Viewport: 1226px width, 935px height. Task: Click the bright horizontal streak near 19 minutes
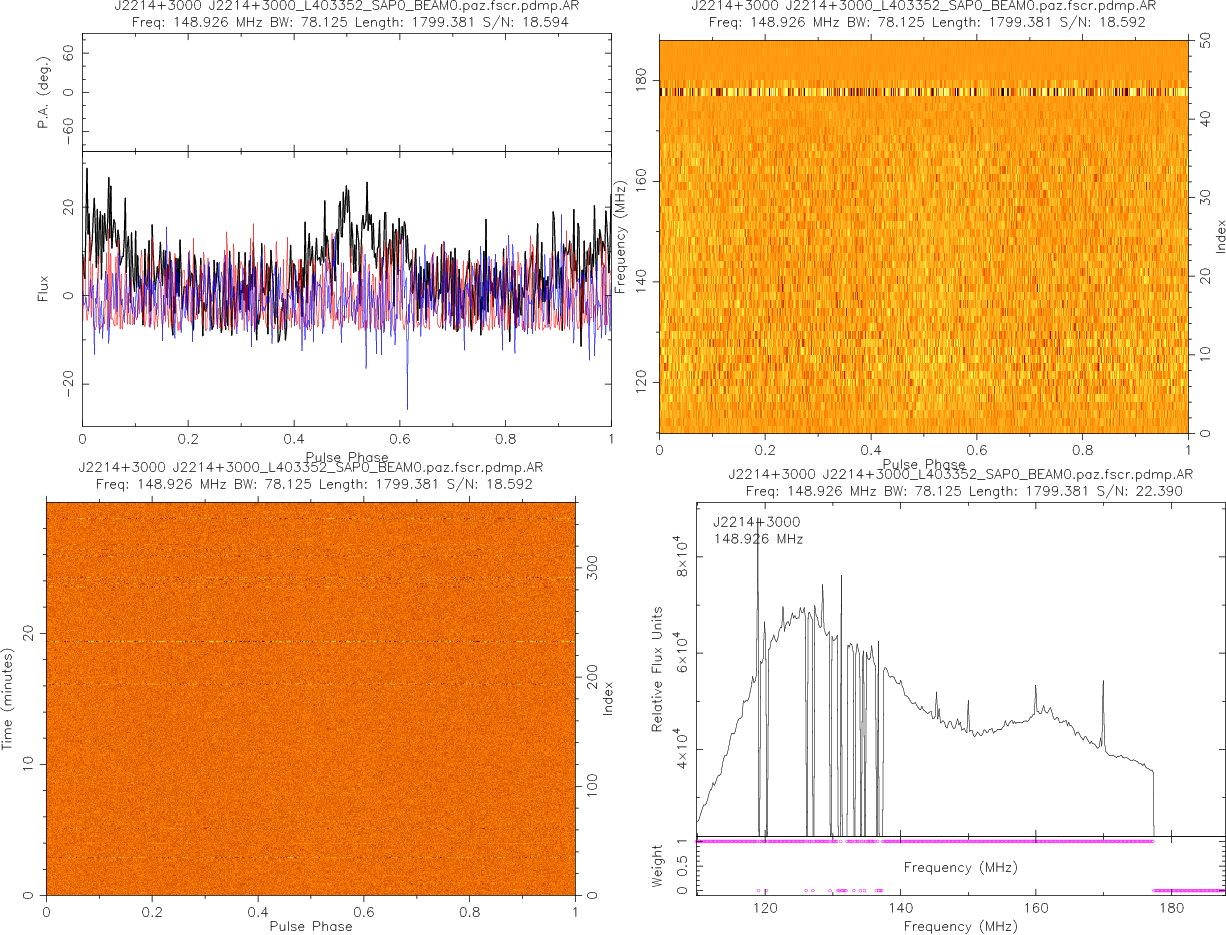pyautogui.click(x=311, y=641)
